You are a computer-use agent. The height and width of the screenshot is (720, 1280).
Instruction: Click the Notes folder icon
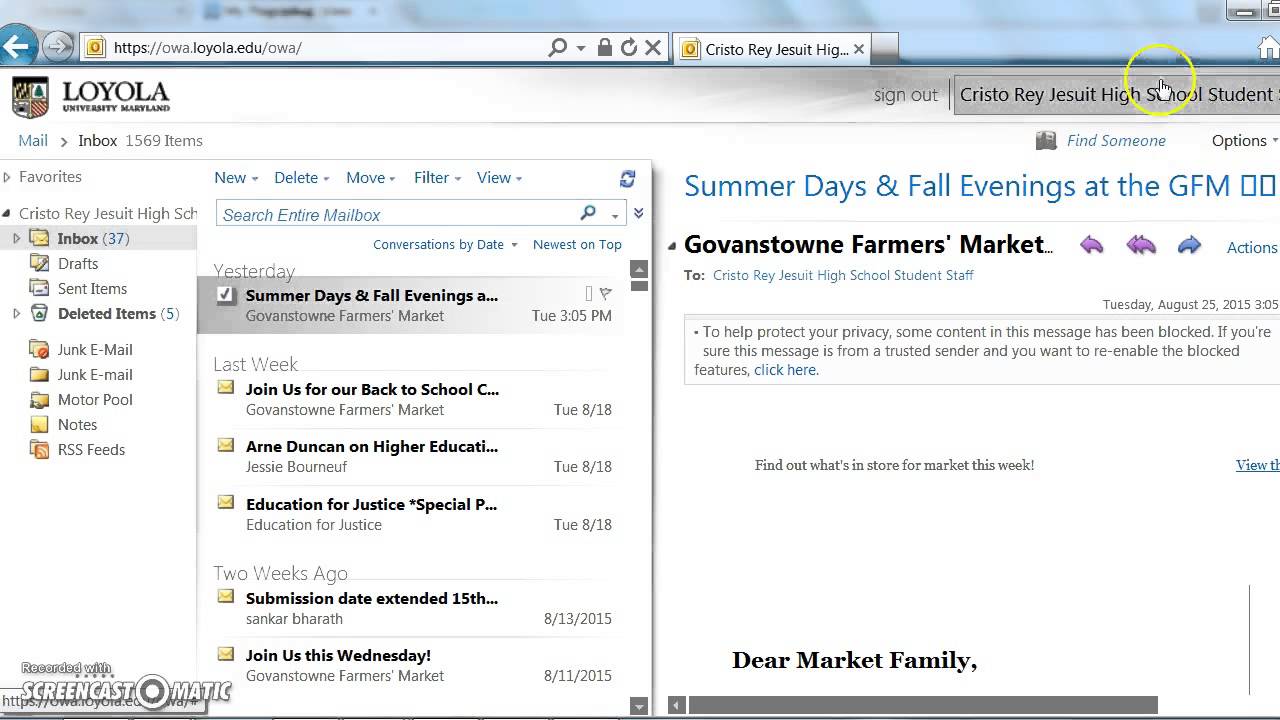(x=39, y=424)
